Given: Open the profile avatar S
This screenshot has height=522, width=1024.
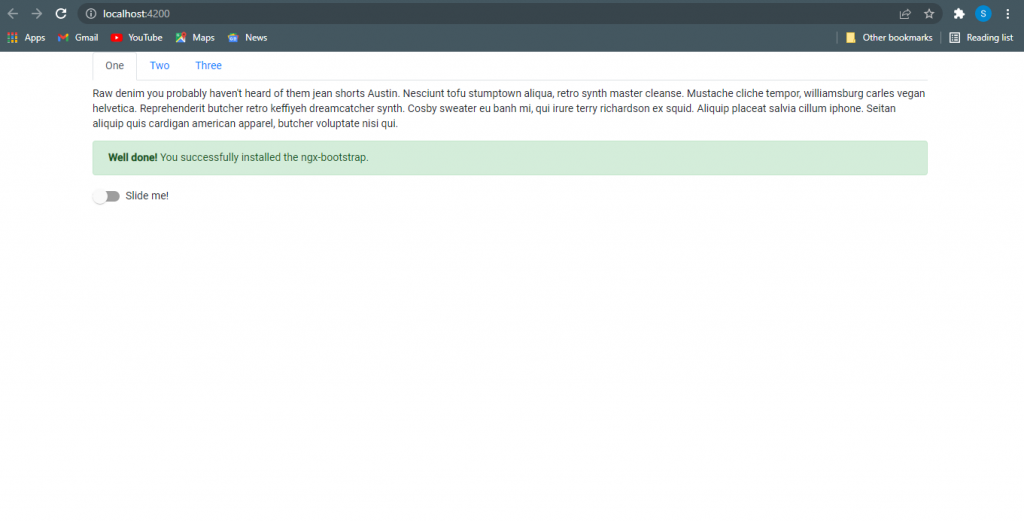Looking at the screenshot, I should (x=983, y=14).
